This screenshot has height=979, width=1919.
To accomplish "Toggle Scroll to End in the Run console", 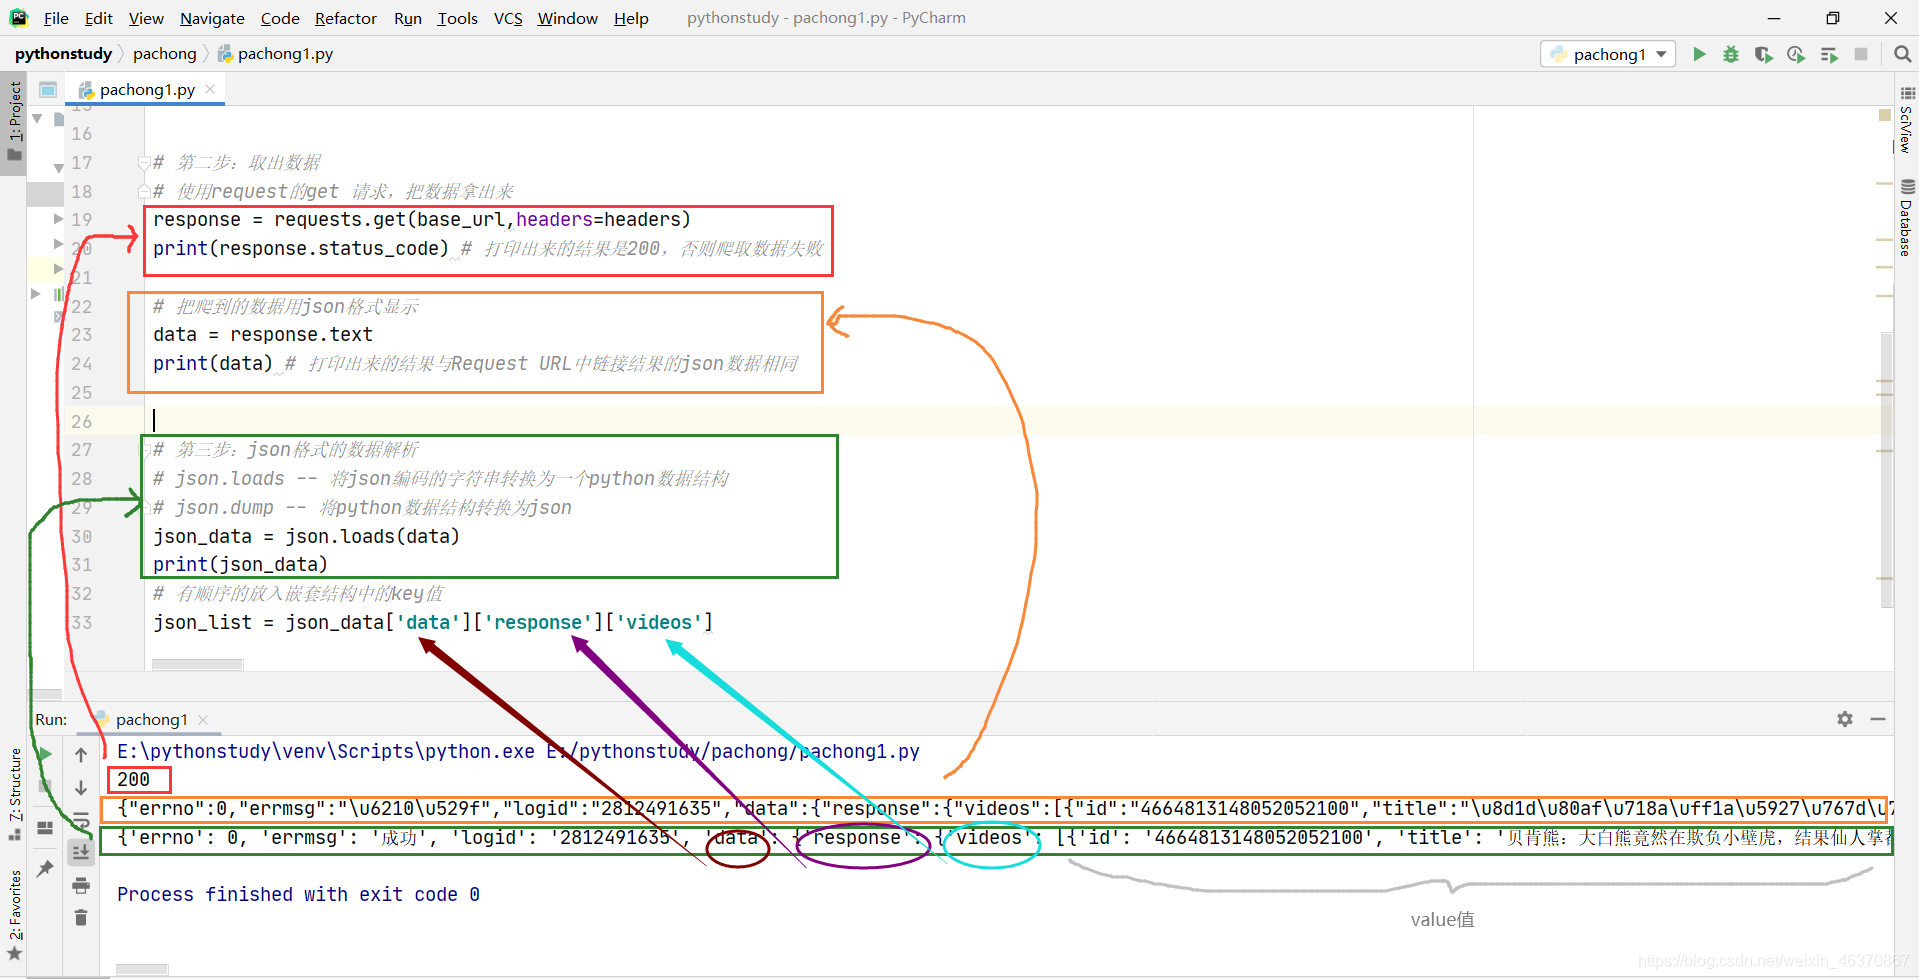I will click(81, 852).
